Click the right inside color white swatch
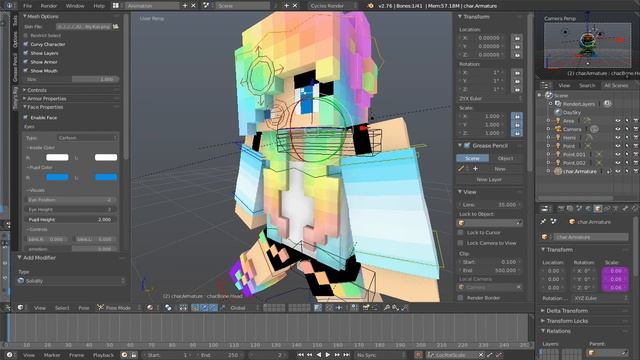The width and height of the screenshot is (640, 360). pyautogui.click(x=57, y=157)
